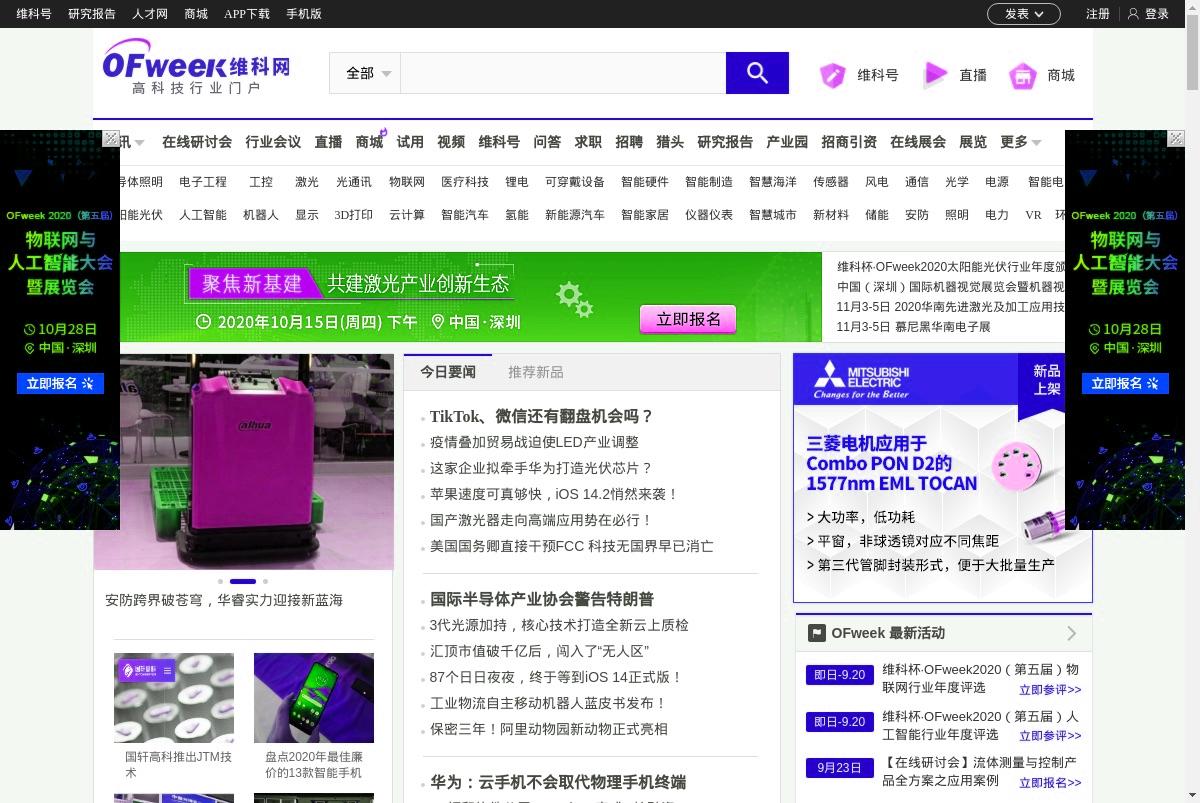Image resolution: width=1200 pixels, height=803 pixels.
Task: Open the 盘点2020年最佳廉价的13款智能手机 thumbnail
Action: coord(314,697)
